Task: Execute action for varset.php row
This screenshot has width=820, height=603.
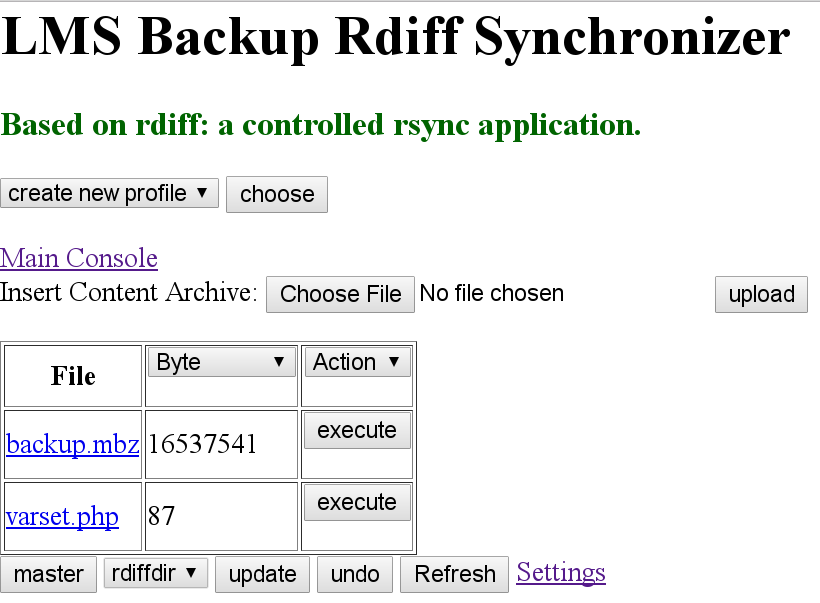Action: 357,503
